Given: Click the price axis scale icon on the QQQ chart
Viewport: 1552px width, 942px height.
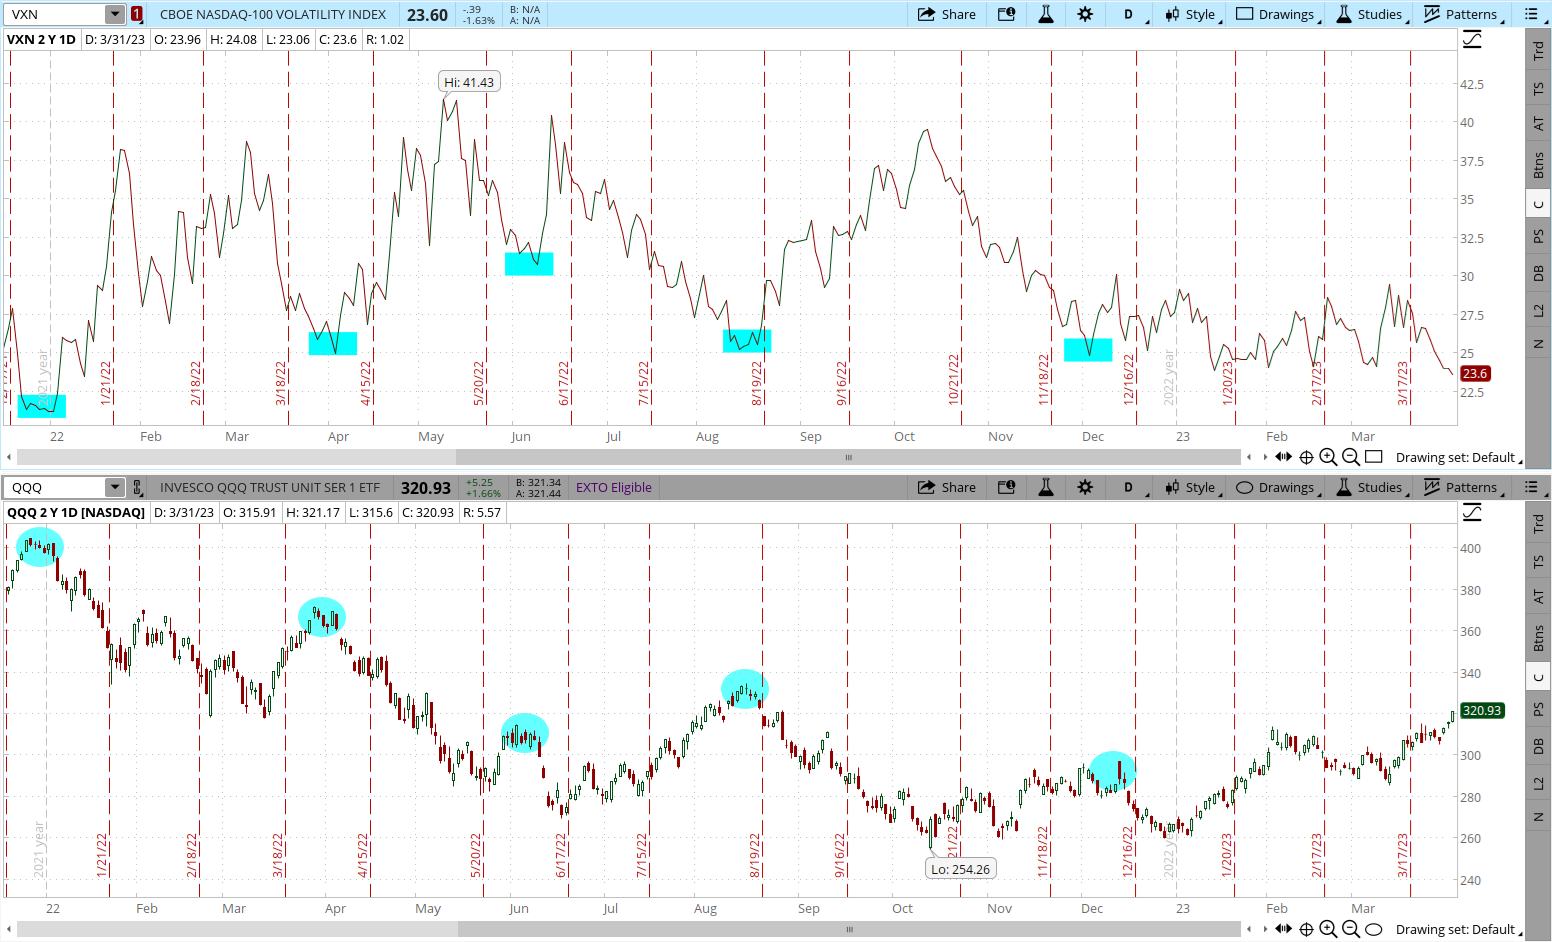Looking at the screenshot, I should 1472,513.
